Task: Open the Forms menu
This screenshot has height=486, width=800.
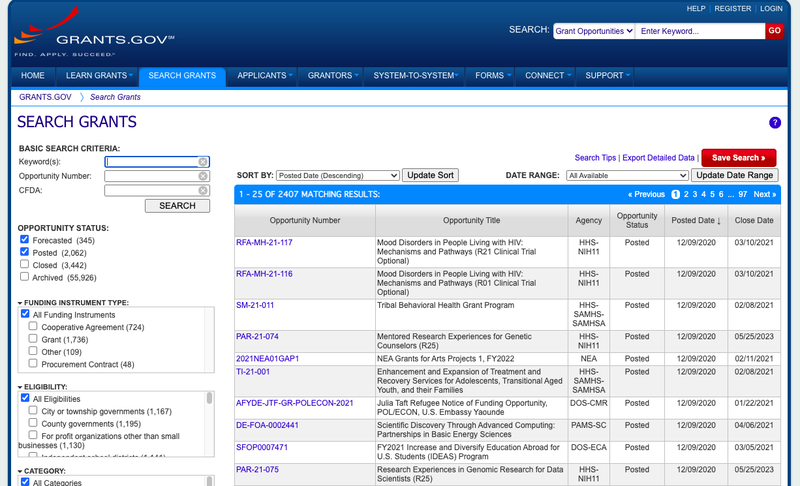Action: click(x=491, y=75)
